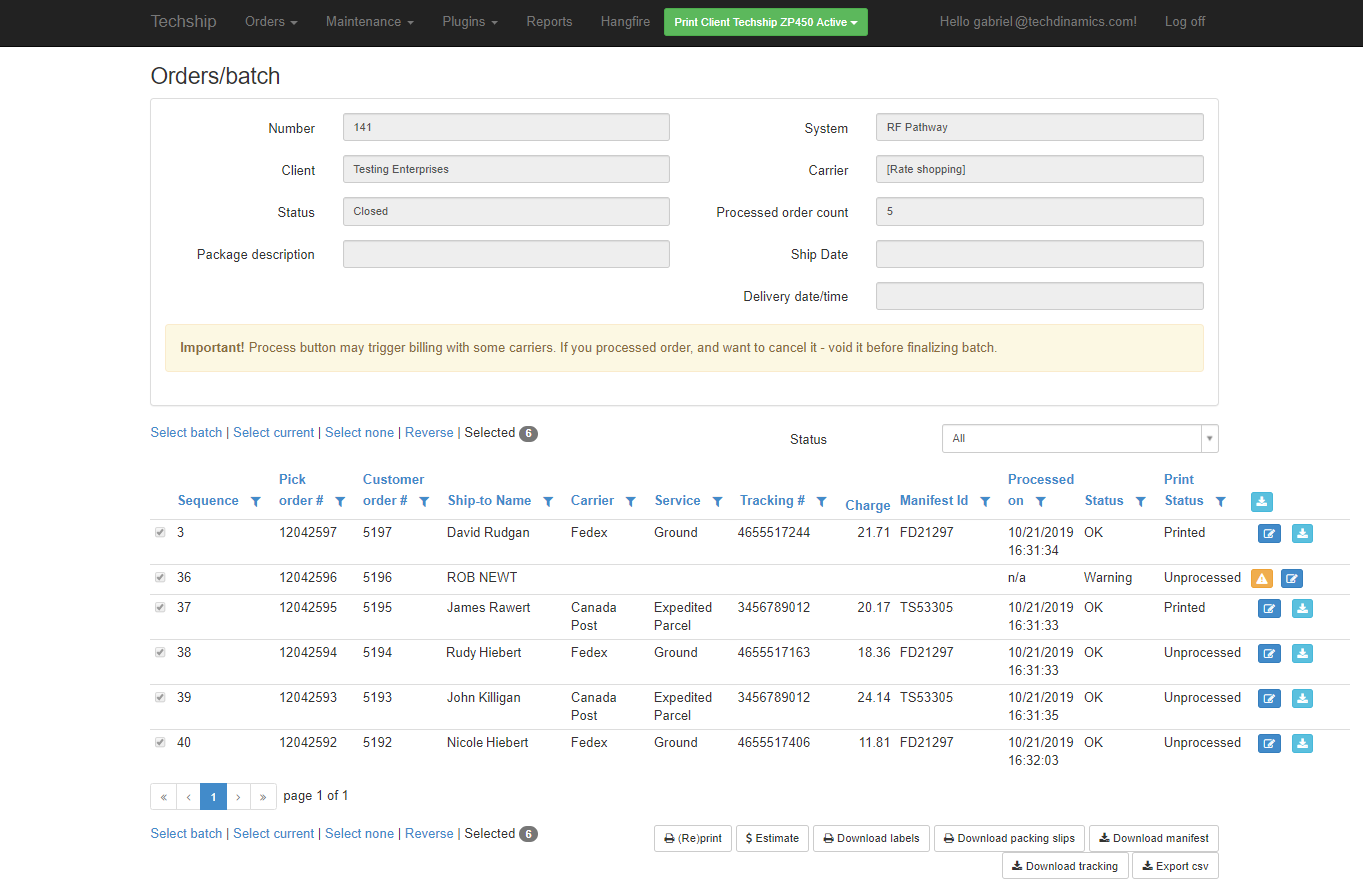Open the filter icon on the Carrier column
This screenshot has width=1363, height=882.
[630, 501]
